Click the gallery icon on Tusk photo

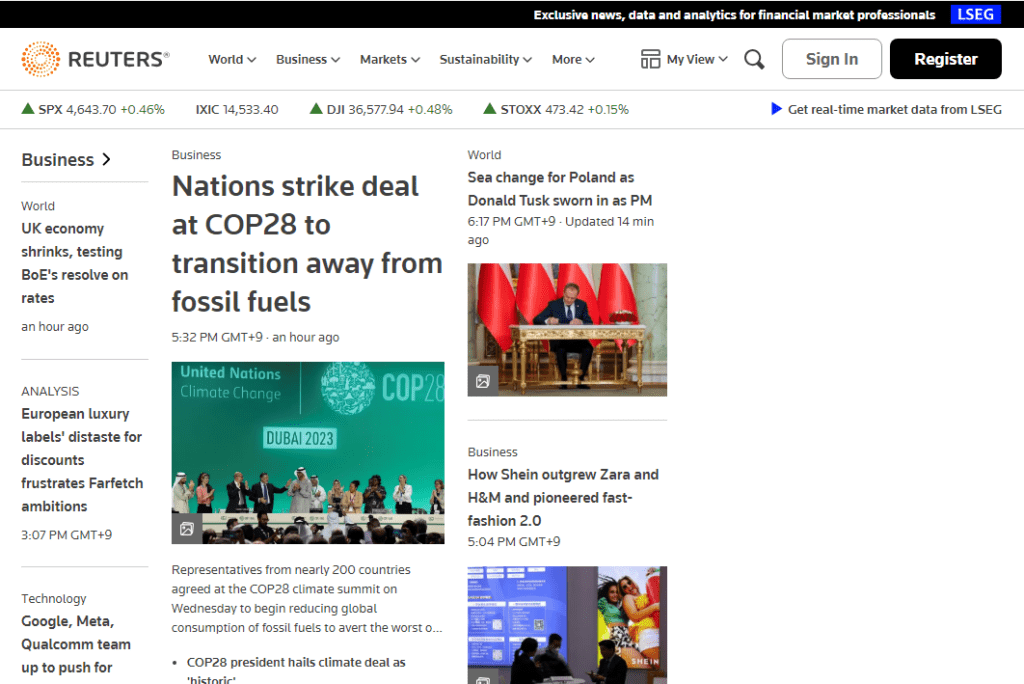point(482,381)
